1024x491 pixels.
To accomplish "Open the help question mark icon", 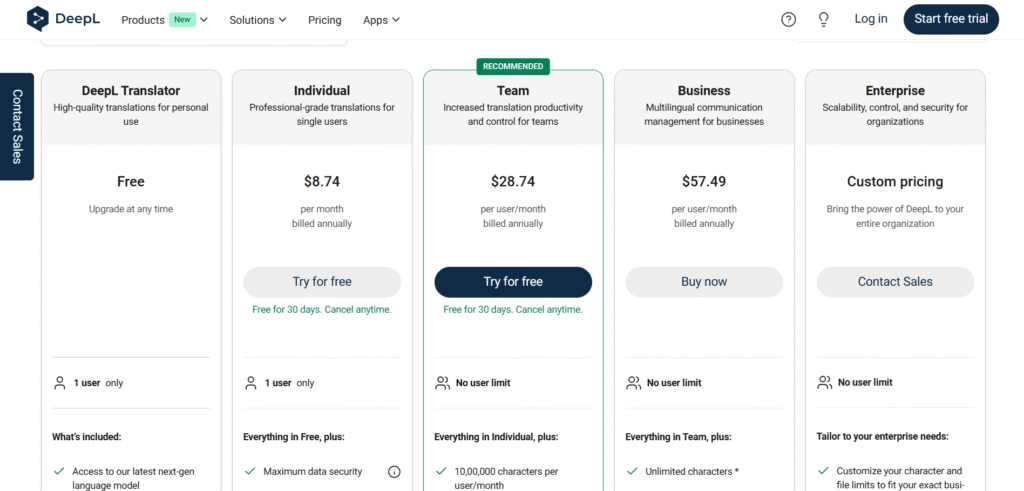I will pyautogui.click(x=788, y=20).
